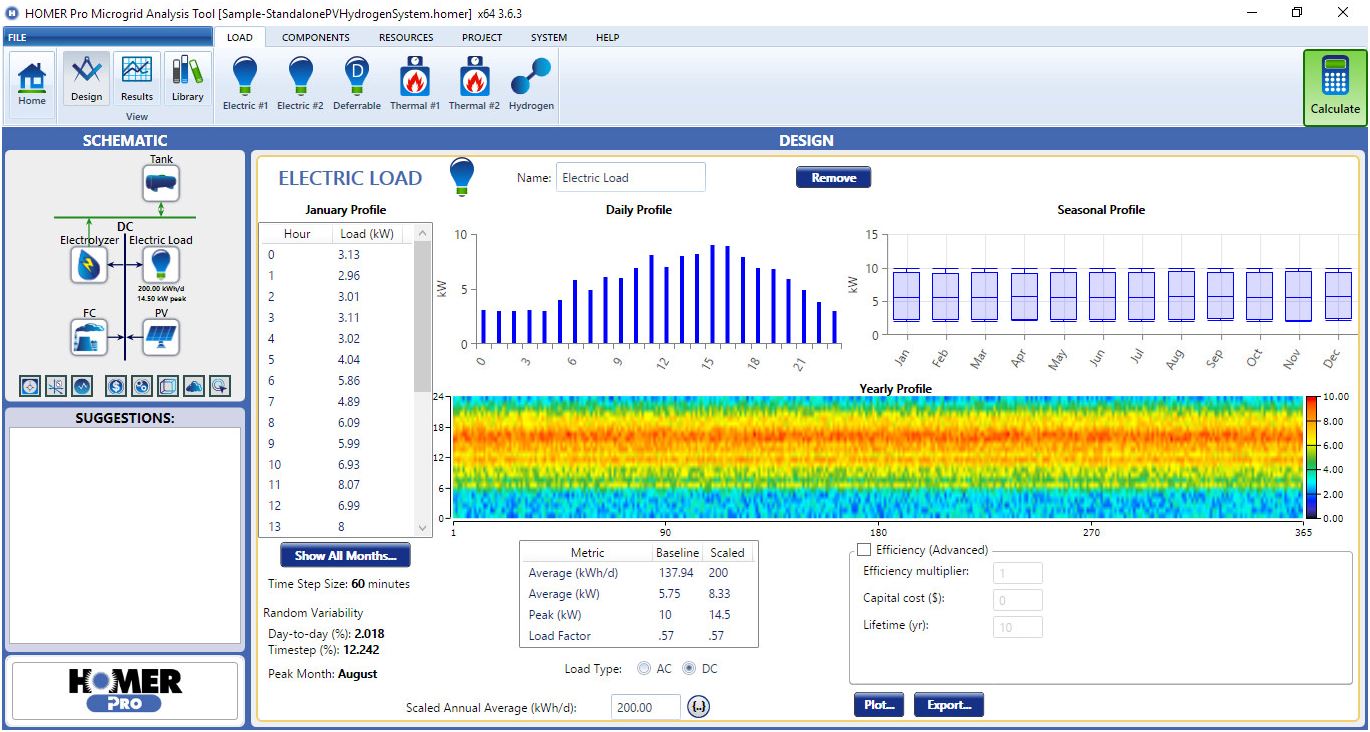The image size is (1370, 732).
Task: Open the COMPONENTS ribbon tab
Action: 315,37
